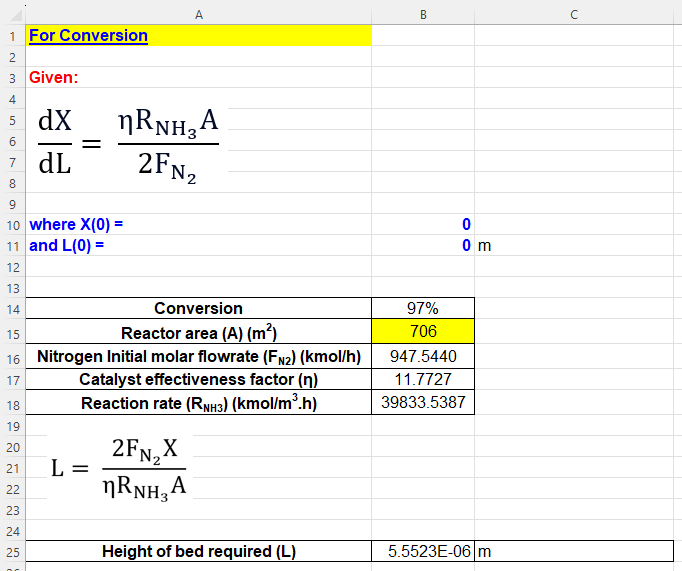Select row 13 header

click(12, 288)
